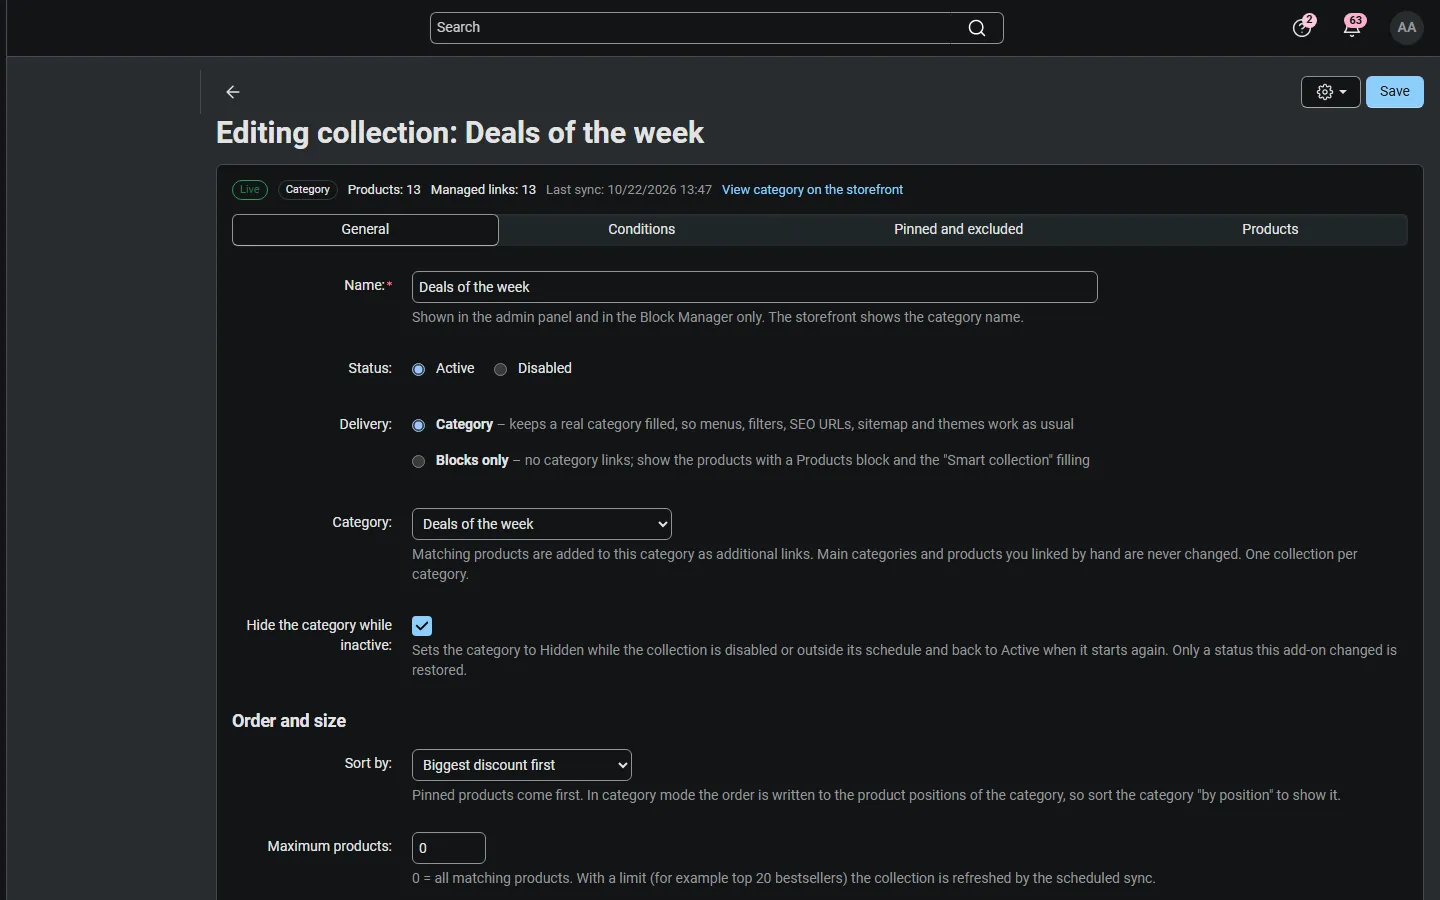Open the Pinned and excluded tab

click(958, 230)
